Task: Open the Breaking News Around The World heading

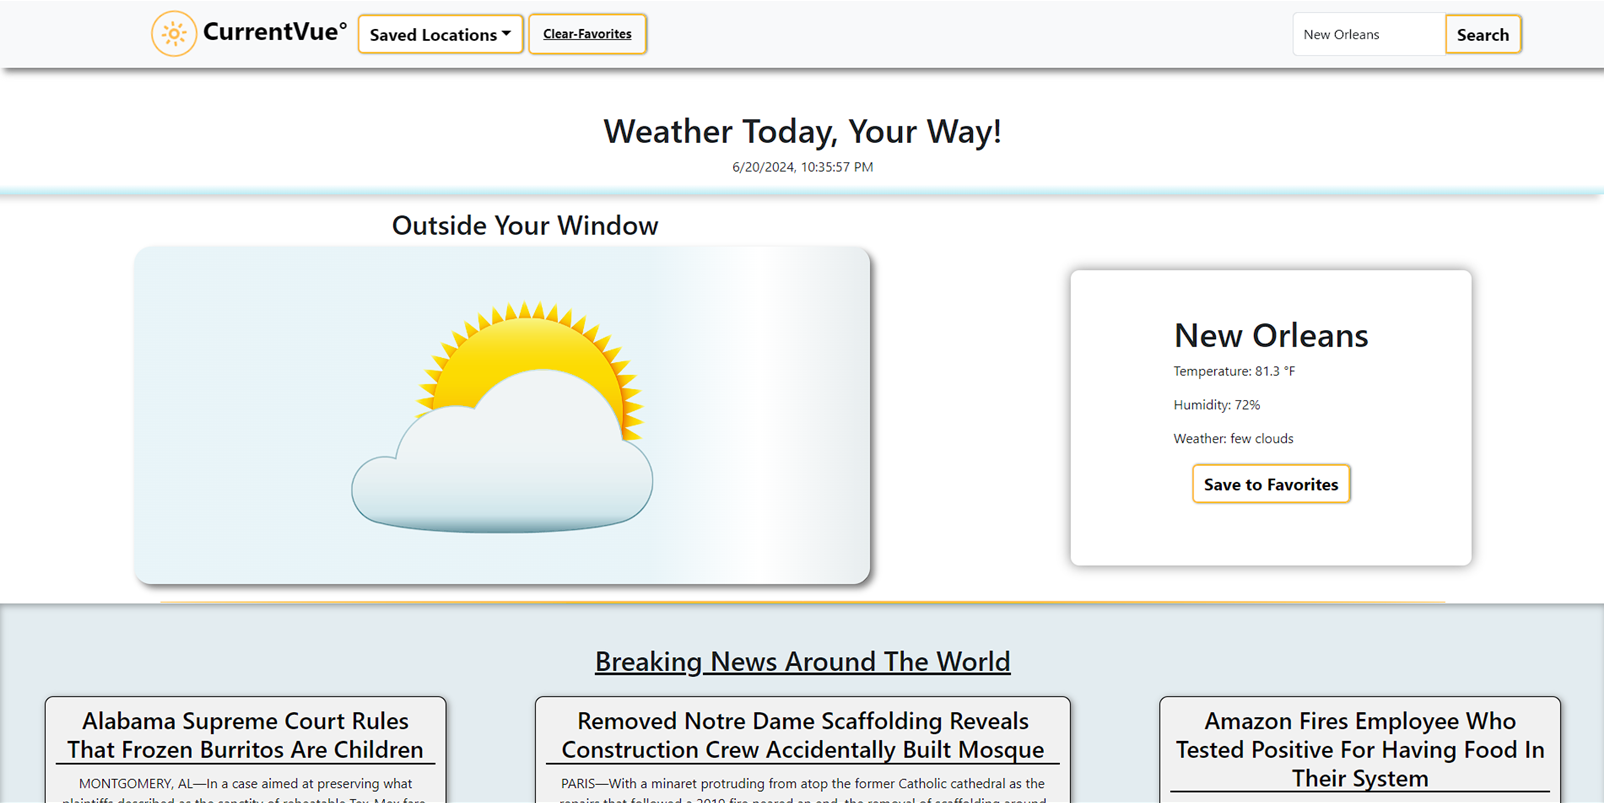Action: tap(802, 661)
